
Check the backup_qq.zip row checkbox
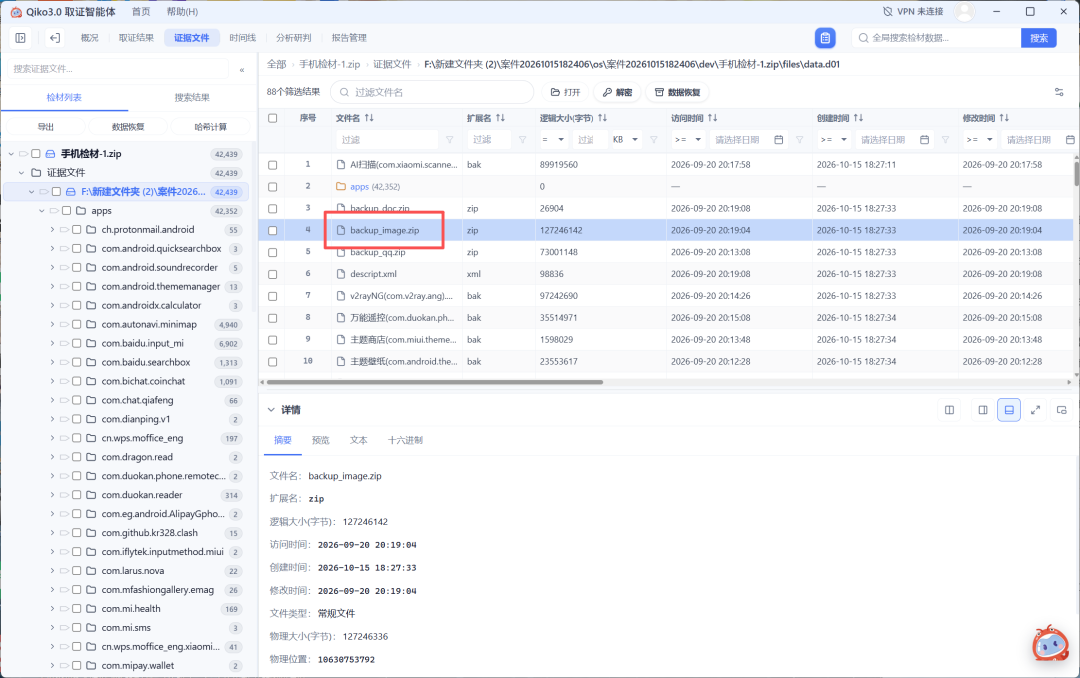tap(273, 253)
